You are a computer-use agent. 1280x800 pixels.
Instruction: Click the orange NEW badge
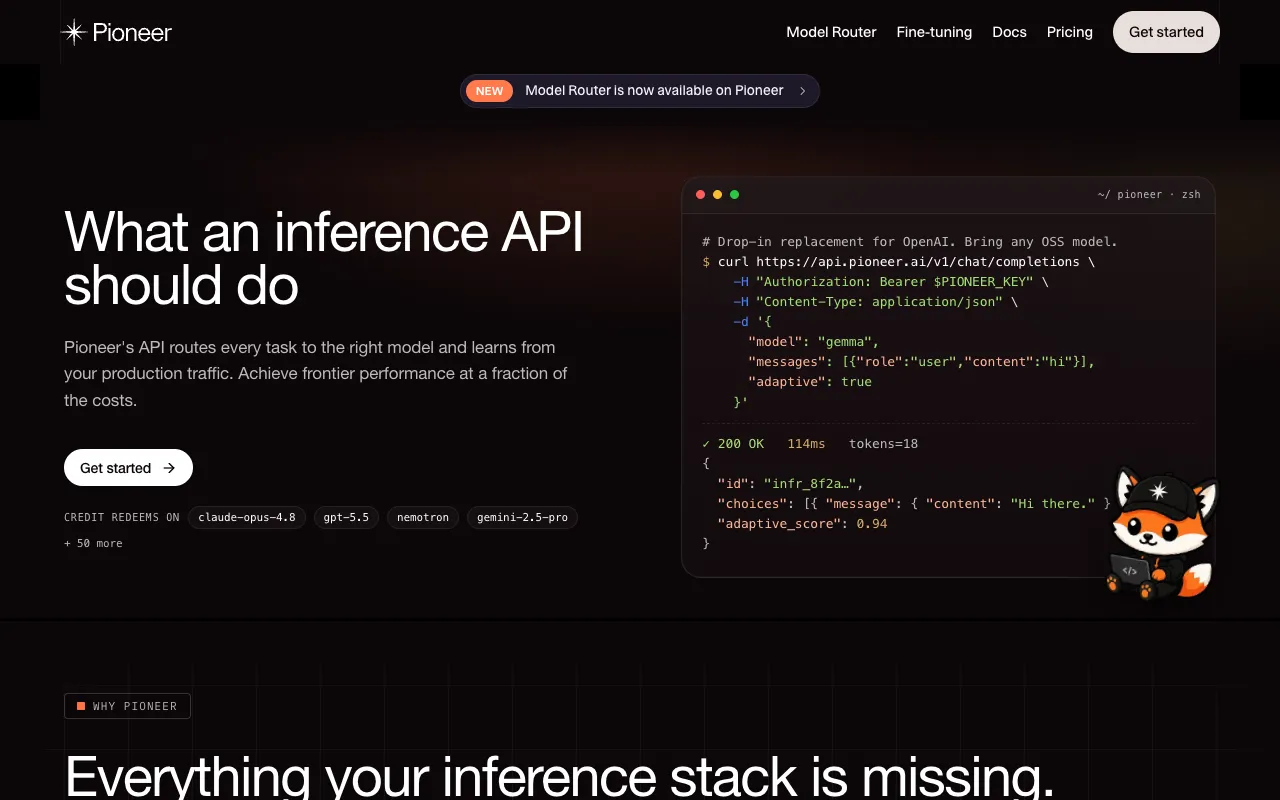[x=489, y=91]
